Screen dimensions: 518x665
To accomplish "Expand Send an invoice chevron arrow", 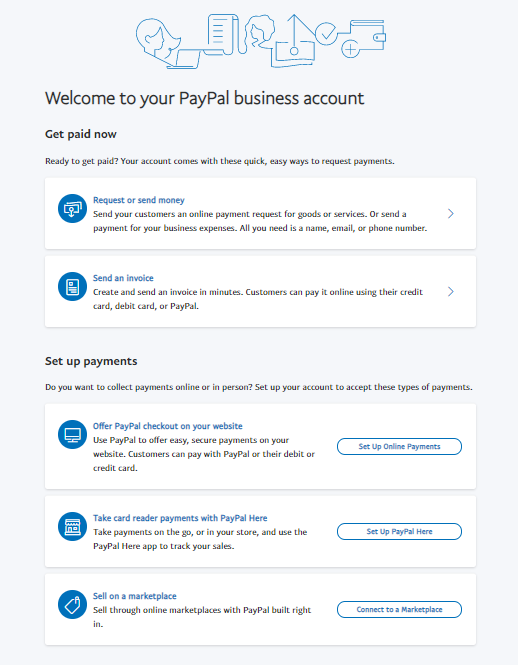I will (x=451, y=292).
